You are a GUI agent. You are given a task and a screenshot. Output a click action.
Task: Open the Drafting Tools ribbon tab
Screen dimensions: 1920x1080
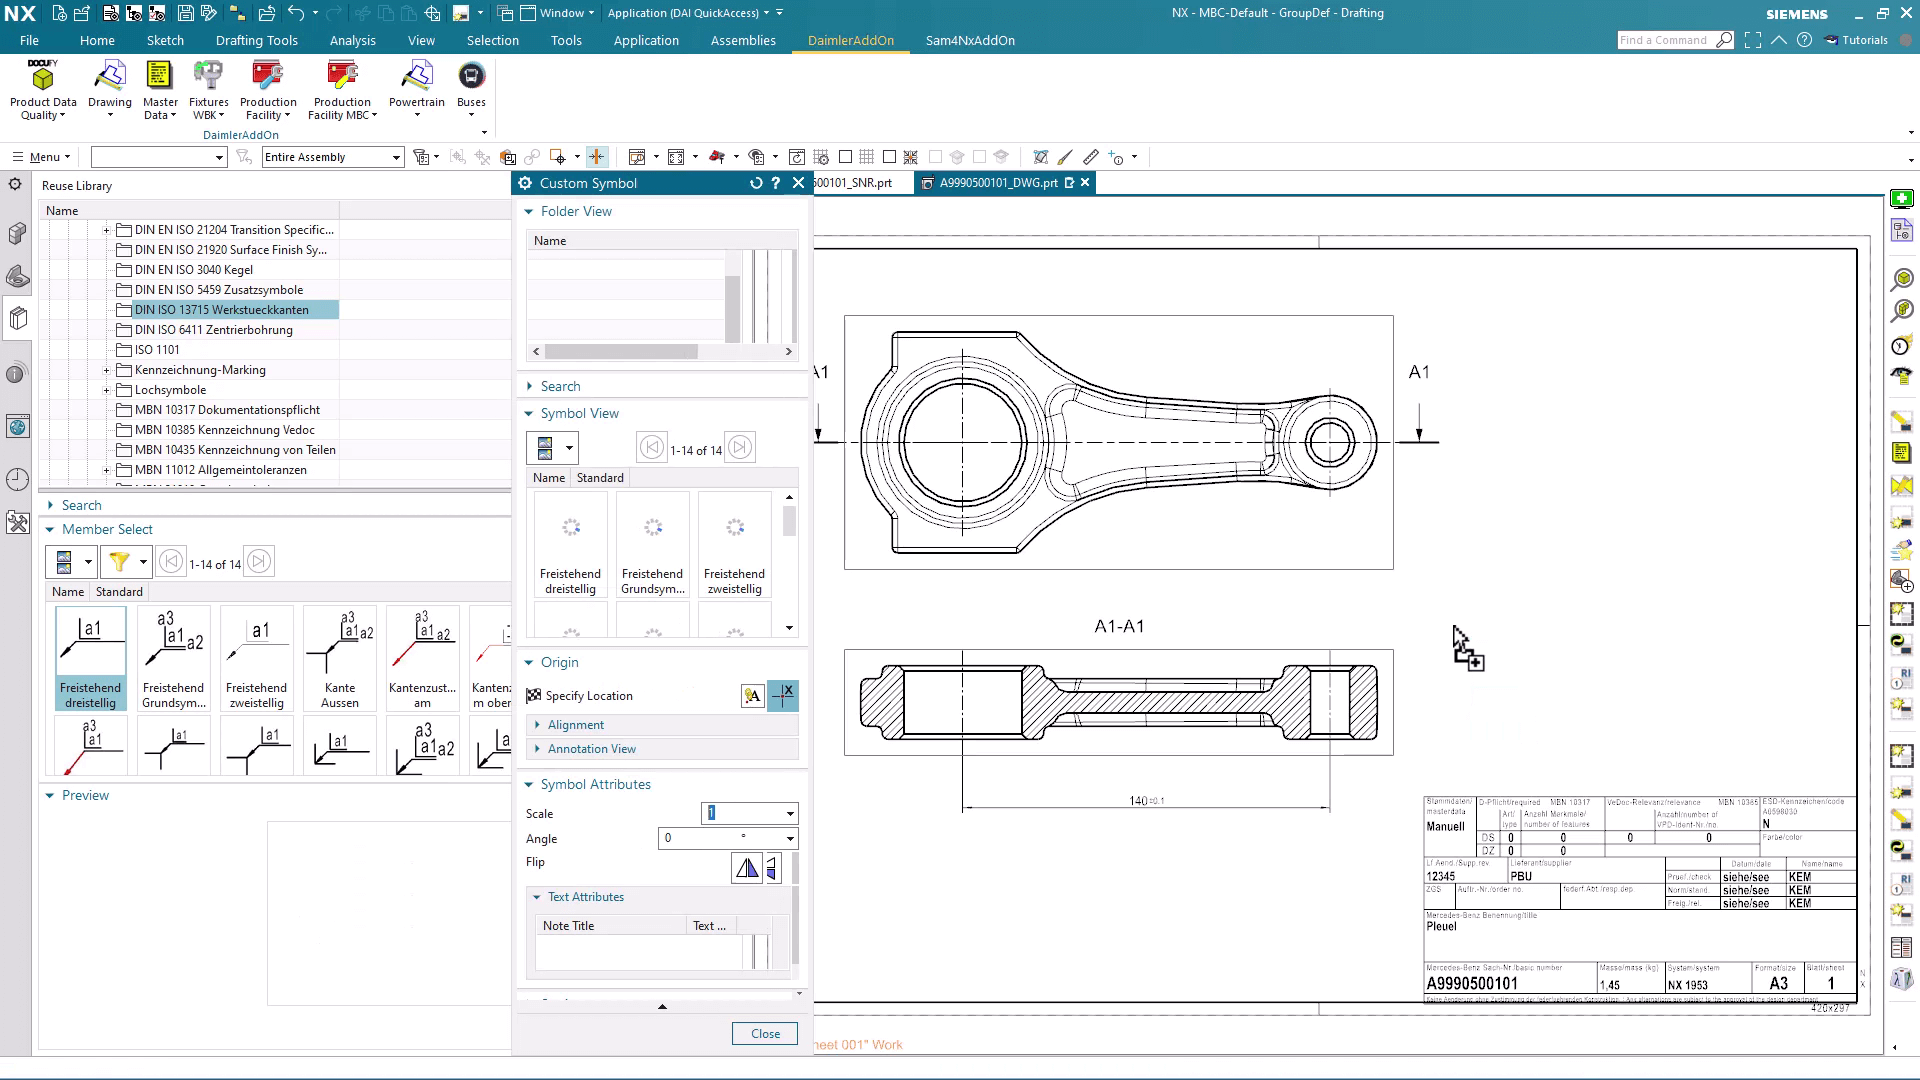click(x=256, y=41)
